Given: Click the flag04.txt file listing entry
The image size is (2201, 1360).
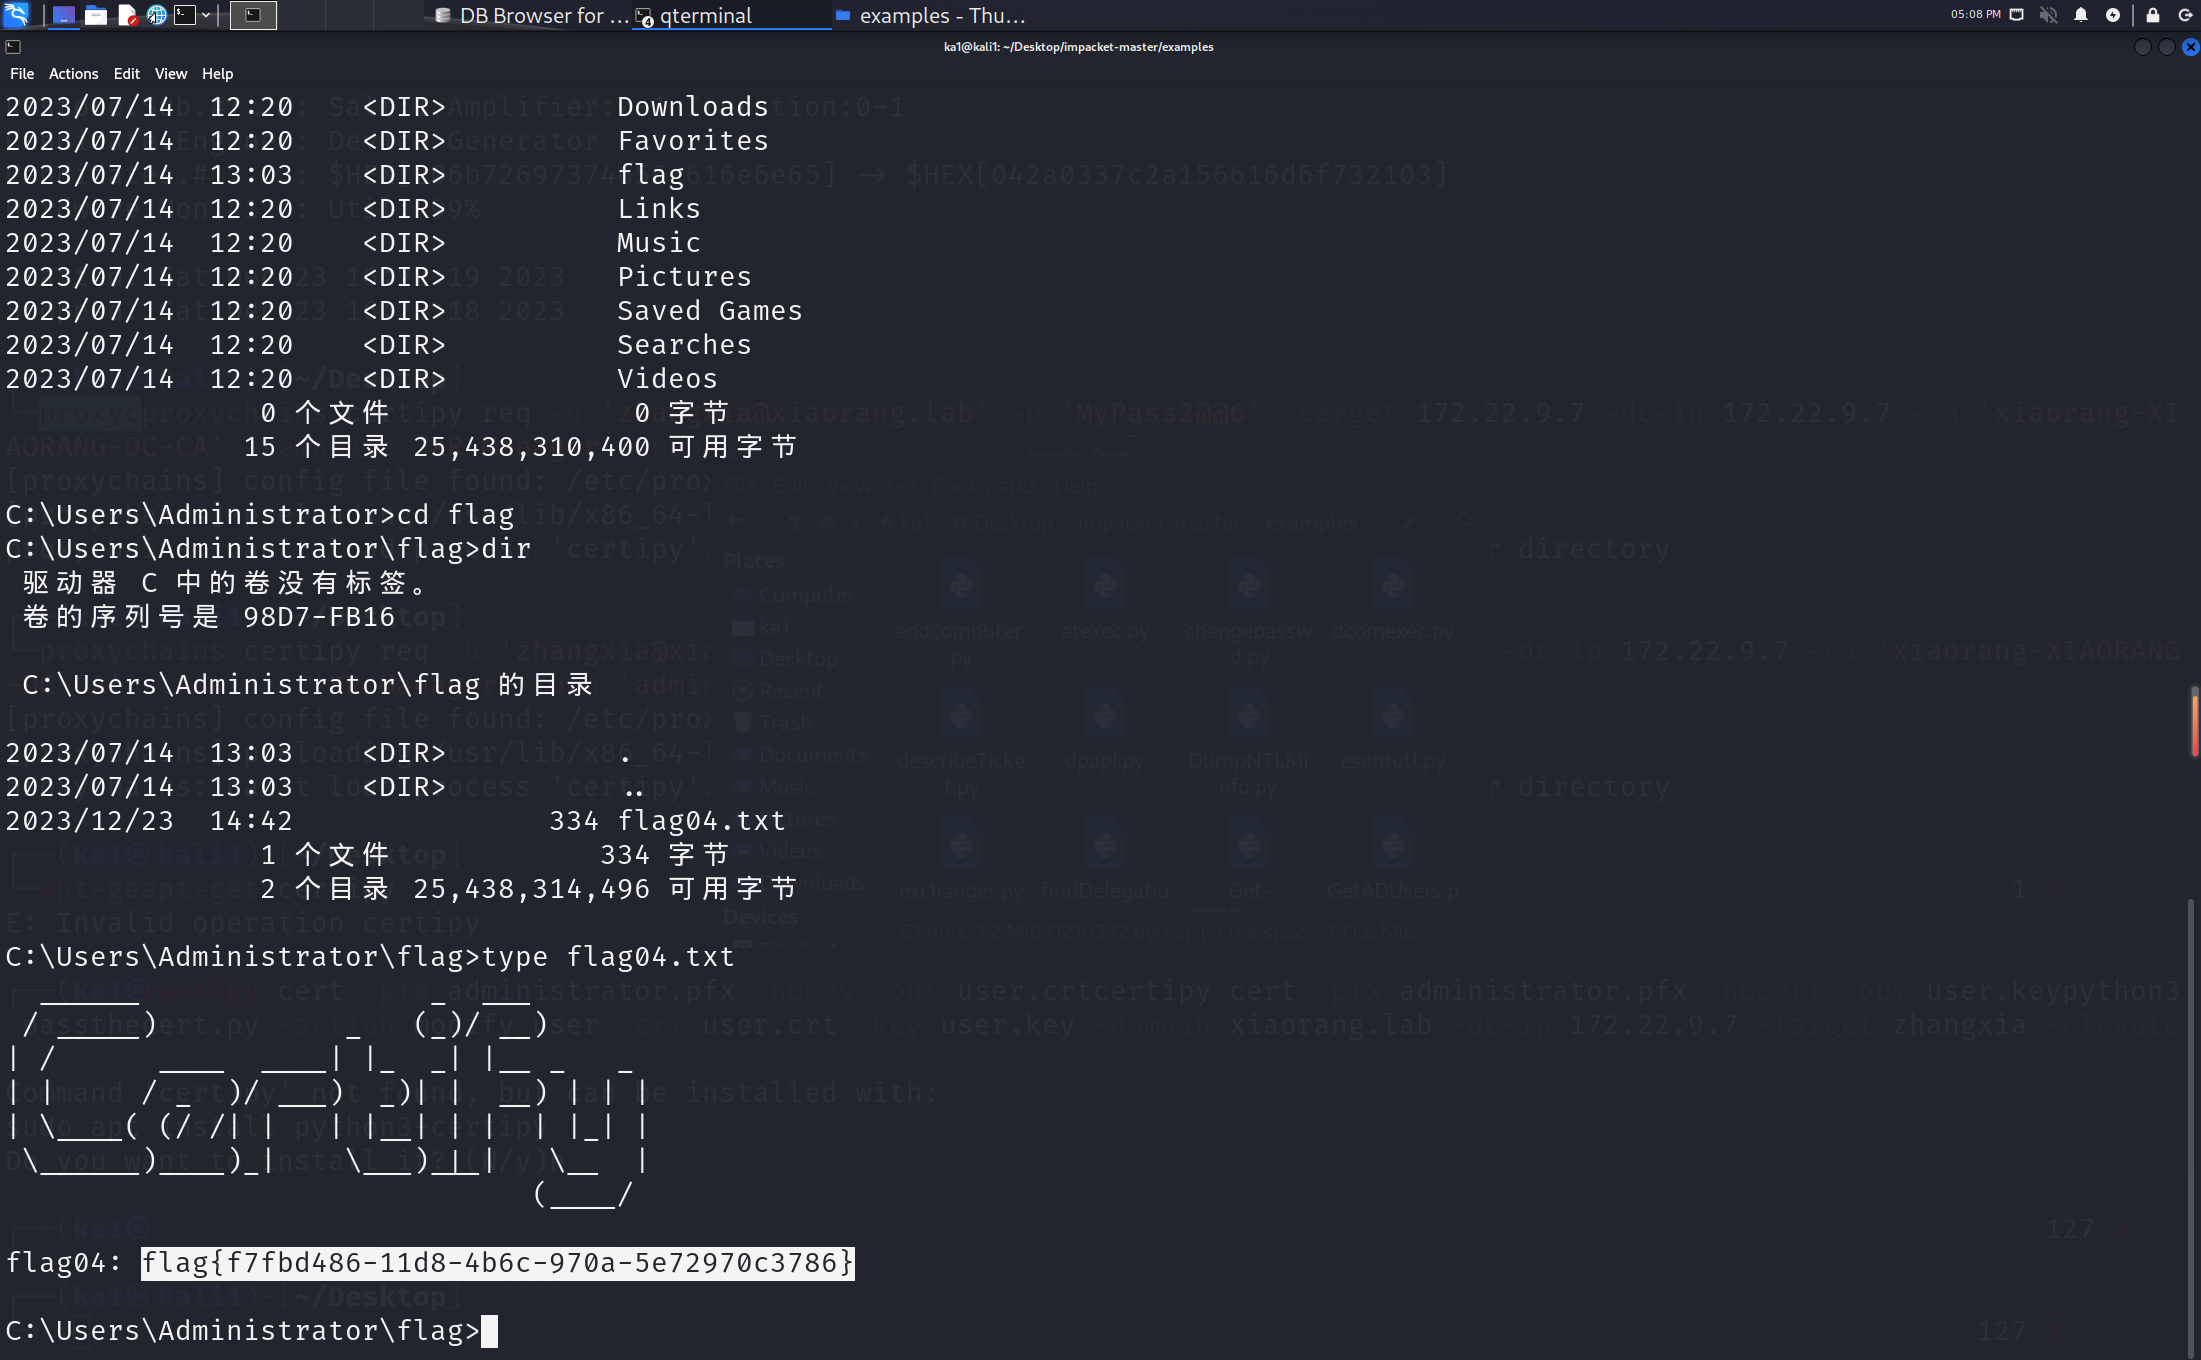Looking at the screenshot, I should 396,821.
